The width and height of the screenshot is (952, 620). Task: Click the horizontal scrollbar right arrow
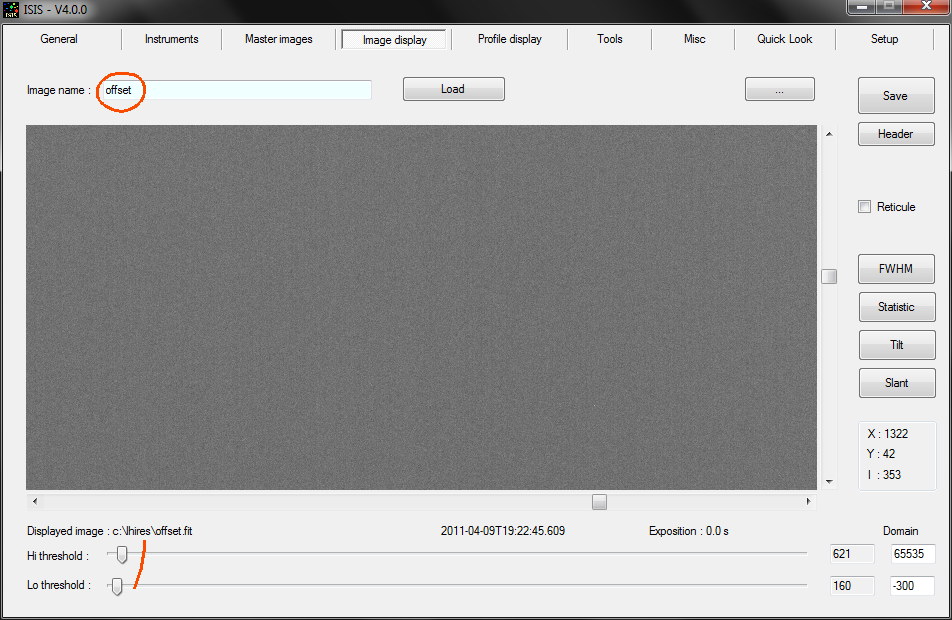(x=809, y=501)
